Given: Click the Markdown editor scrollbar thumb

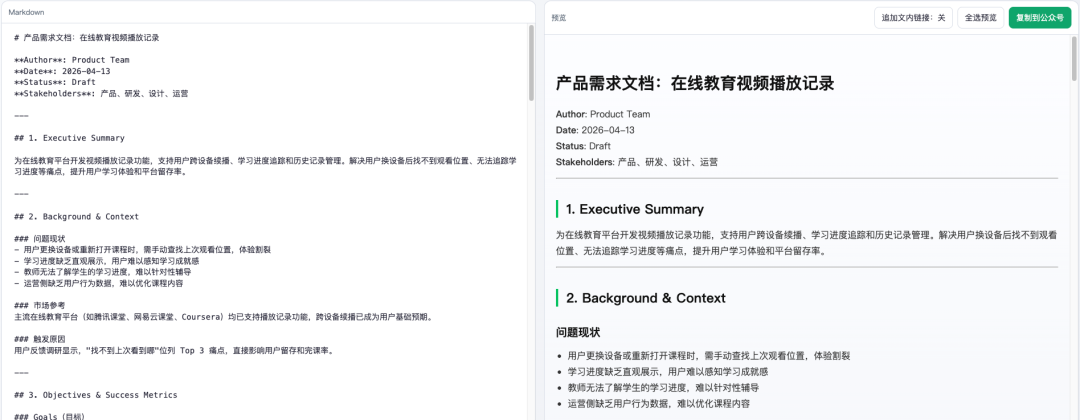Looking at the screenshot, I should [x=530, y=63].
